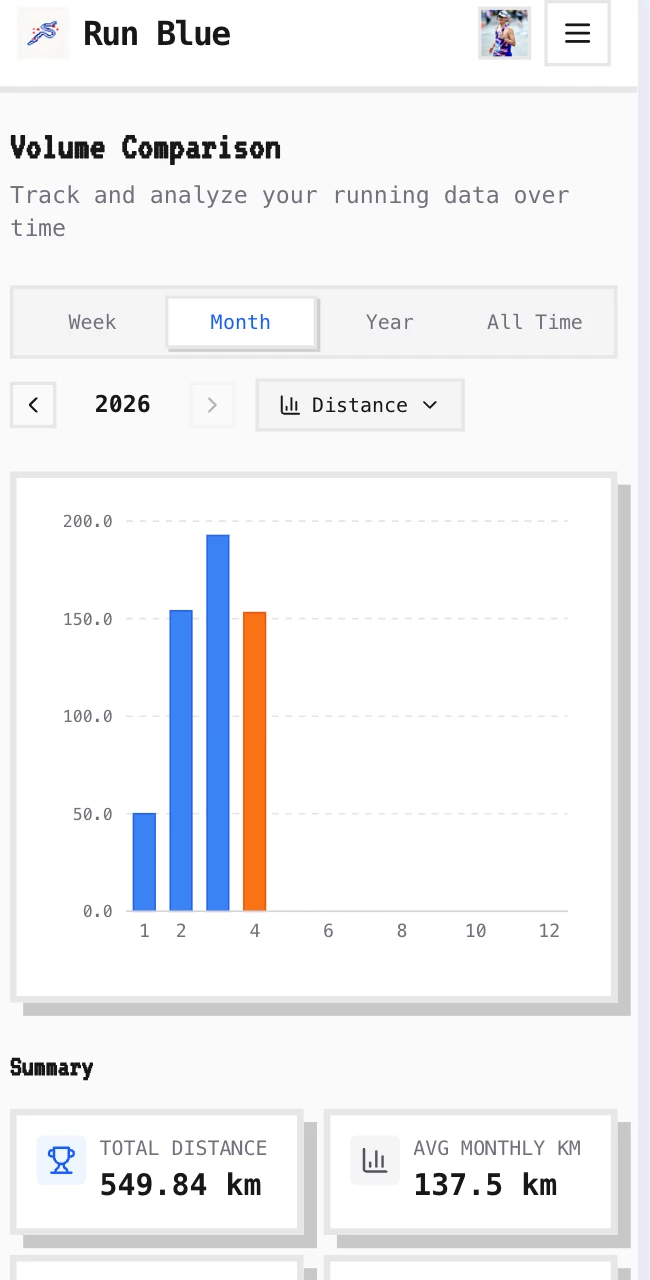The width and height of the screenshot is (650, 1280).
Task: Click the TOTAL DISTANCE label
Action: tap(183, 1148)
